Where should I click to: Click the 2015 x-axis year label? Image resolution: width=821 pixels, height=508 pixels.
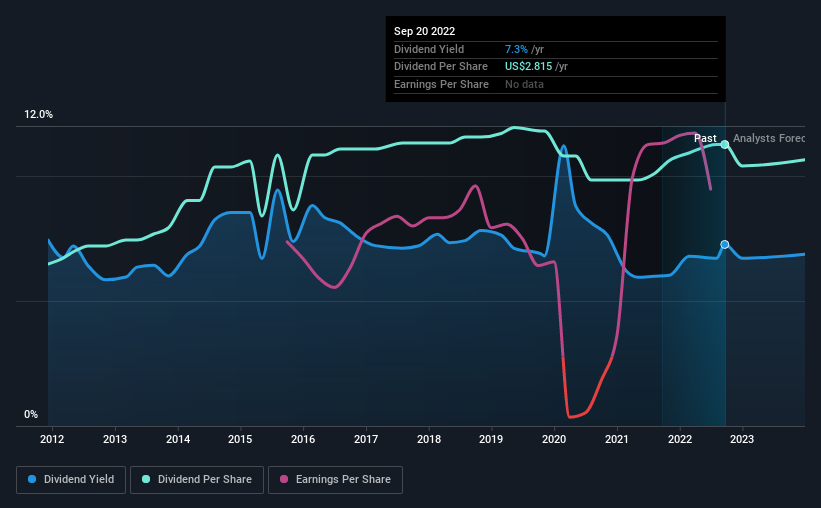tap(240, 439)
